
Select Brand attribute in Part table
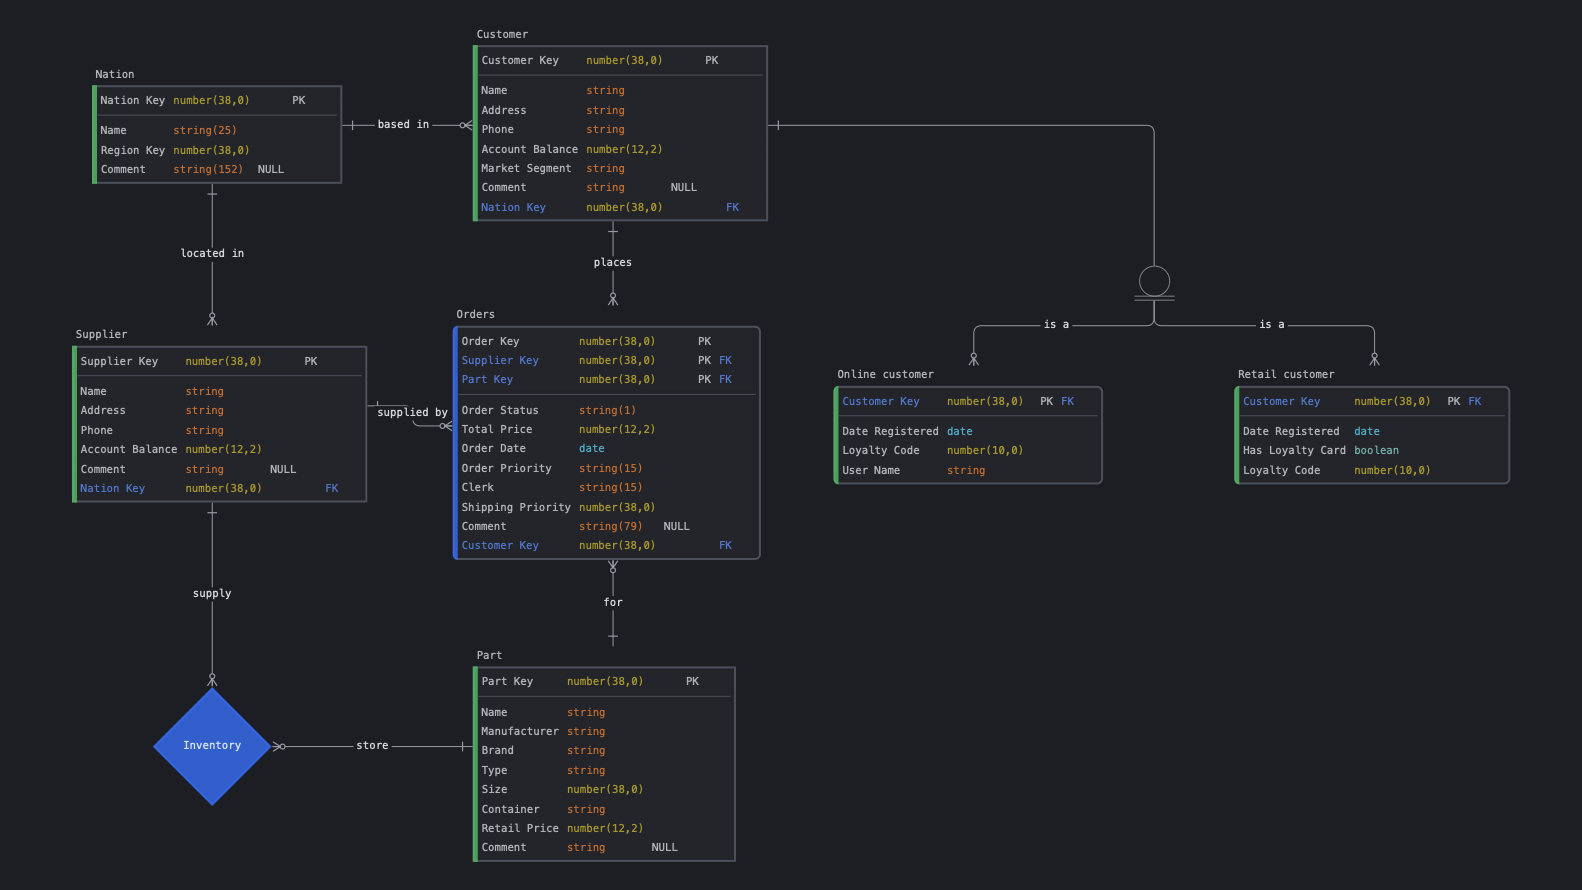pos(605,751)
